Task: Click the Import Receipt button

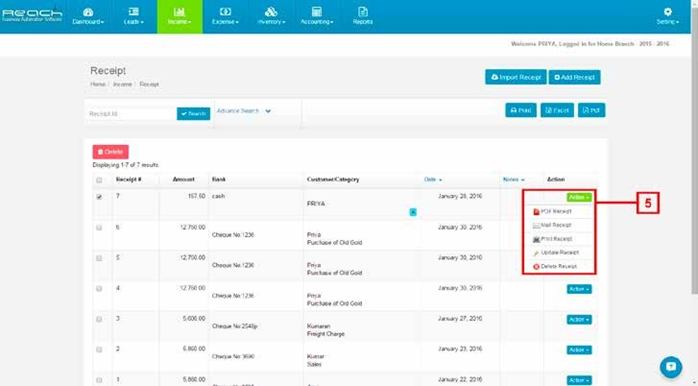Action: point(515,77)
